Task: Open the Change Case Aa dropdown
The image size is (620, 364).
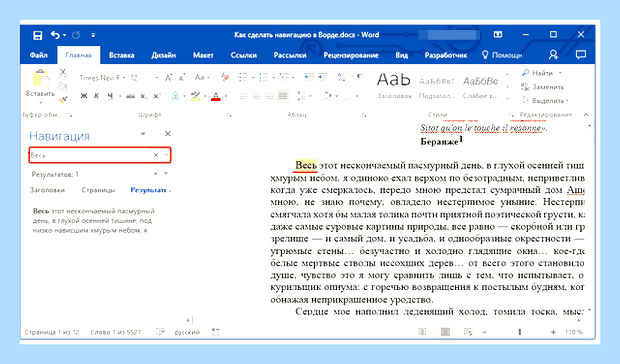Action: (202, 77)
